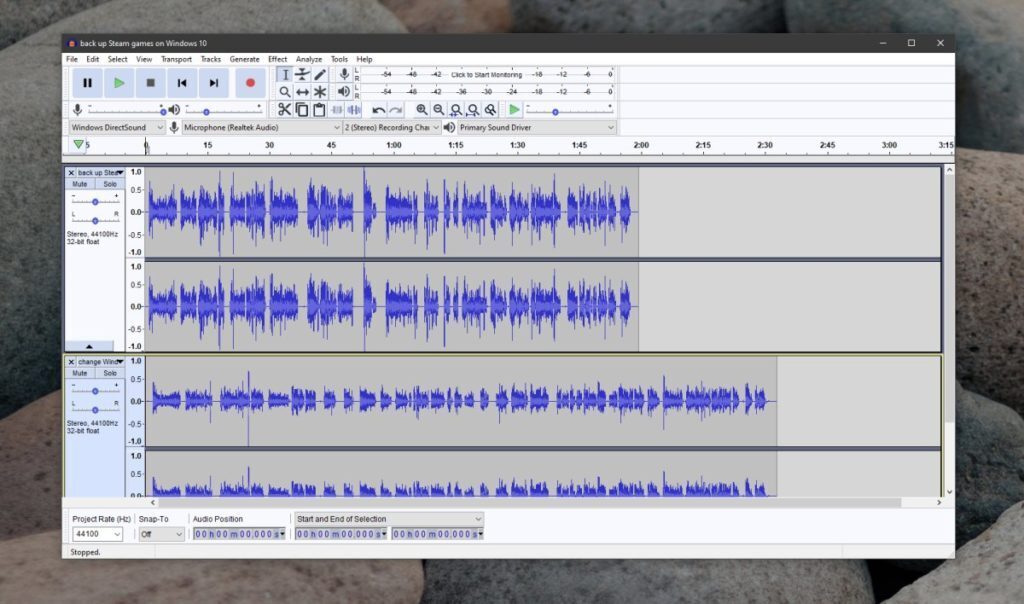Screen dimensions: 1024x604
Task: Mute the 'back up Steam' track
Action: [80, 184]
